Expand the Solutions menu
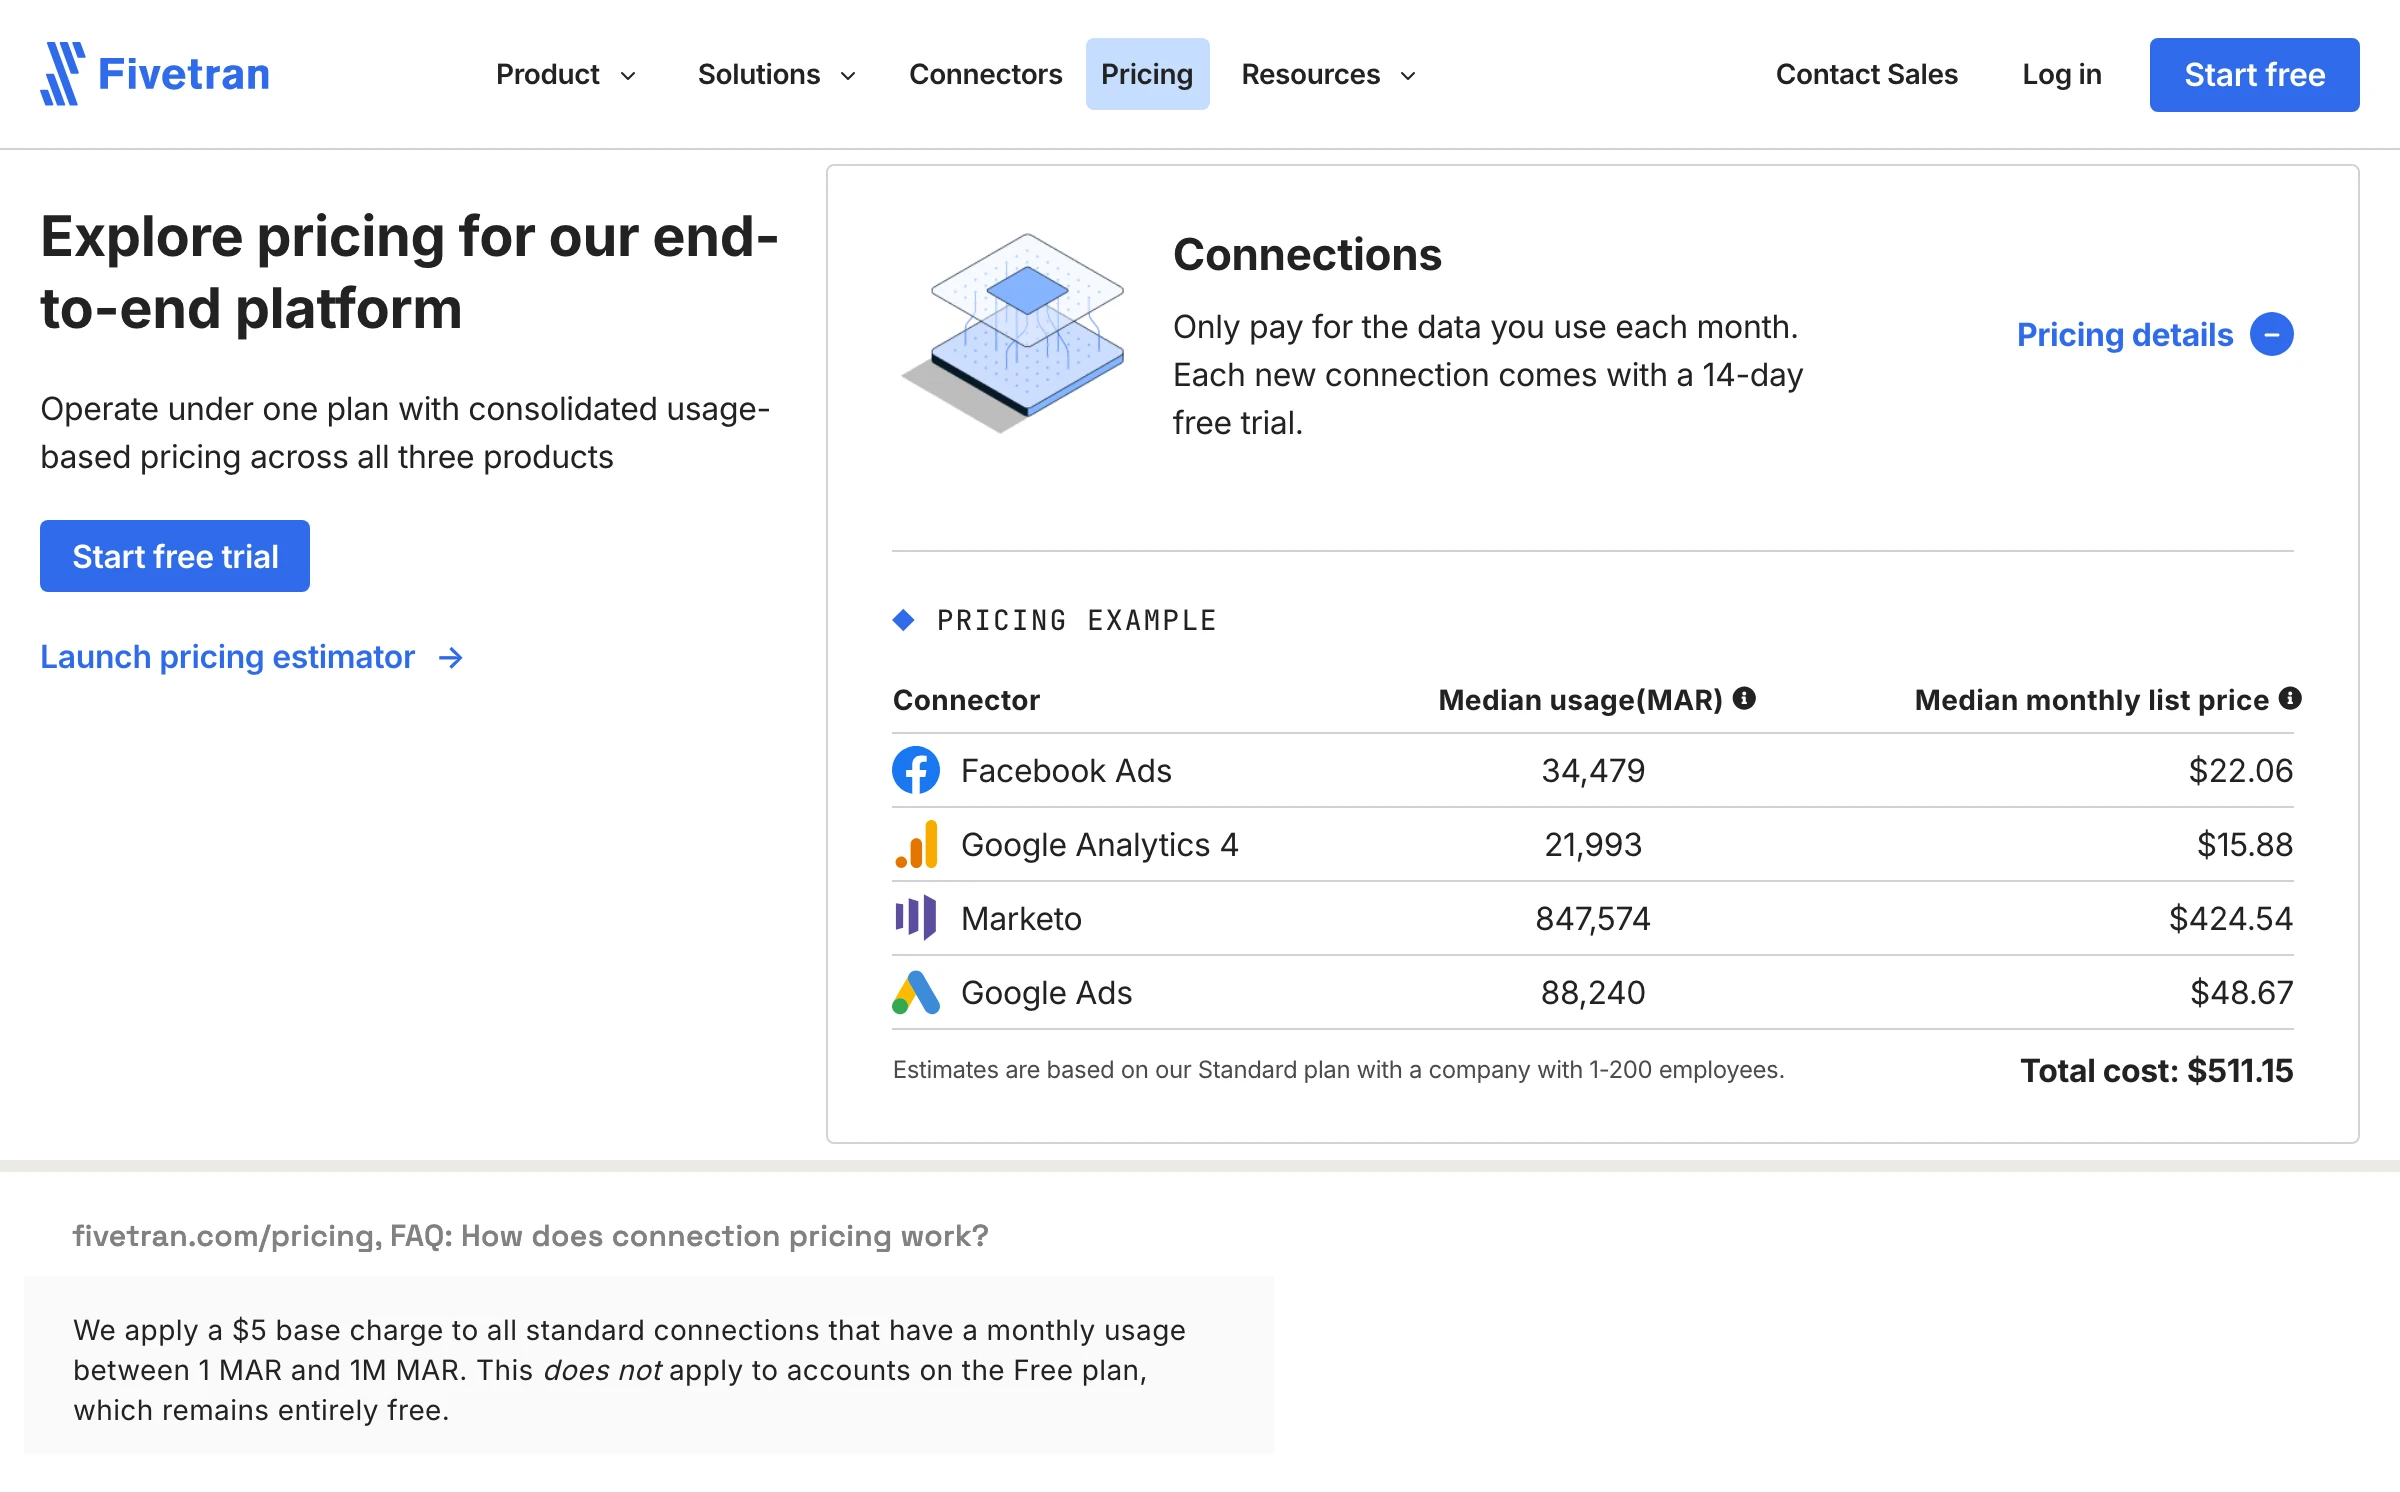The height and width of the screenshot is (1492, 2400). 777,74
